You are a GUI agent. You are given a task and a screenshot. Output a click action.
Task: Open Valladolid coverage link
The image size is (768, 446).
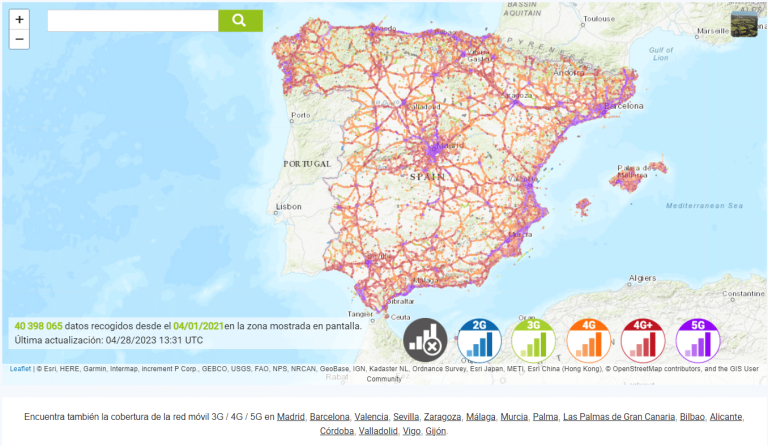click(378, 431)
